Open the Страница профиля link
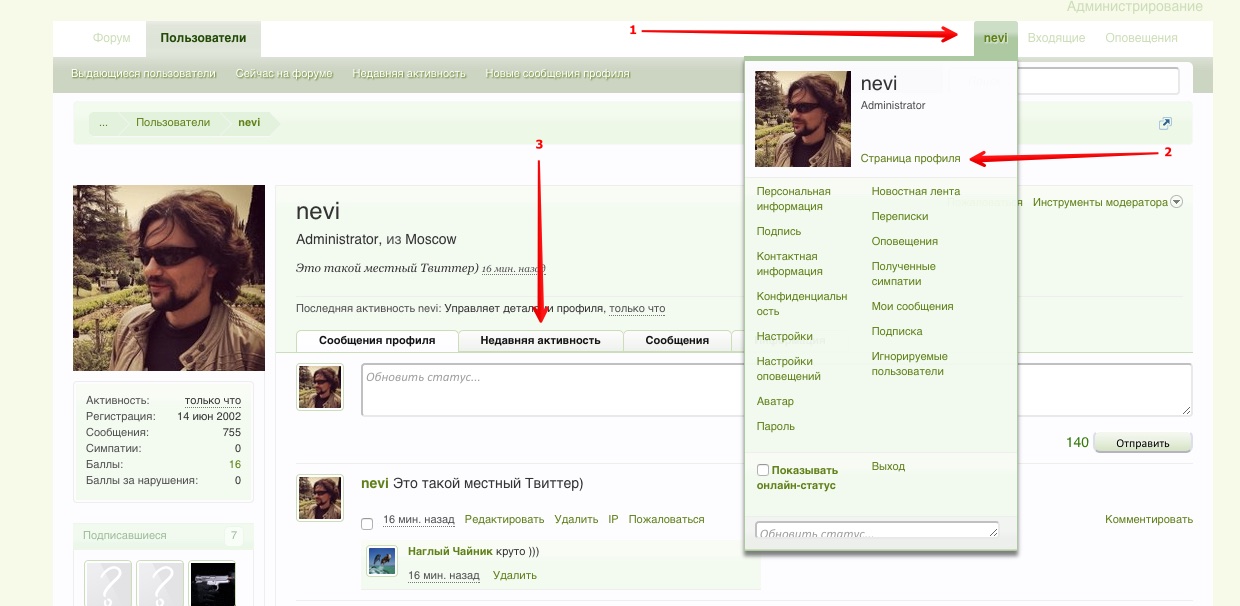 (x=910, y=158)
